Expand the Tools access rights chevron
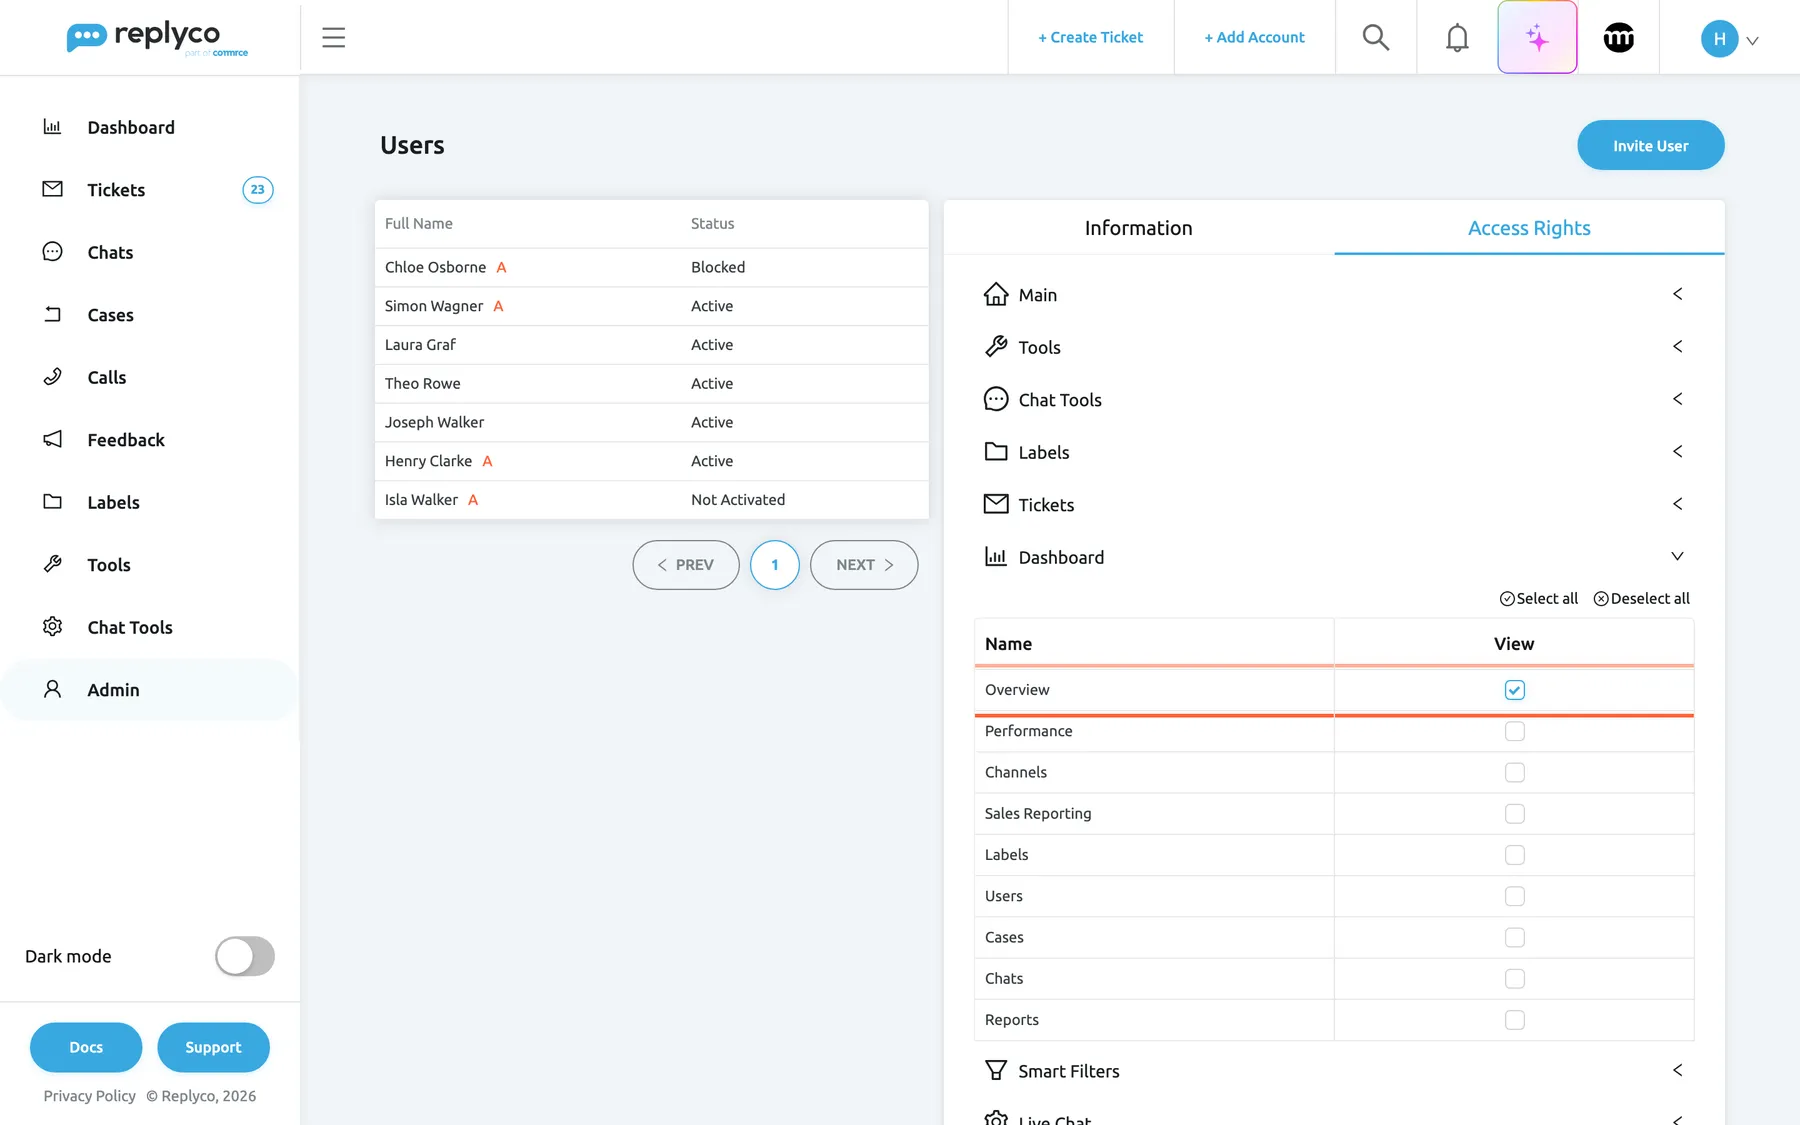The image size is (1800, 1125). (x=1677, y=347)
